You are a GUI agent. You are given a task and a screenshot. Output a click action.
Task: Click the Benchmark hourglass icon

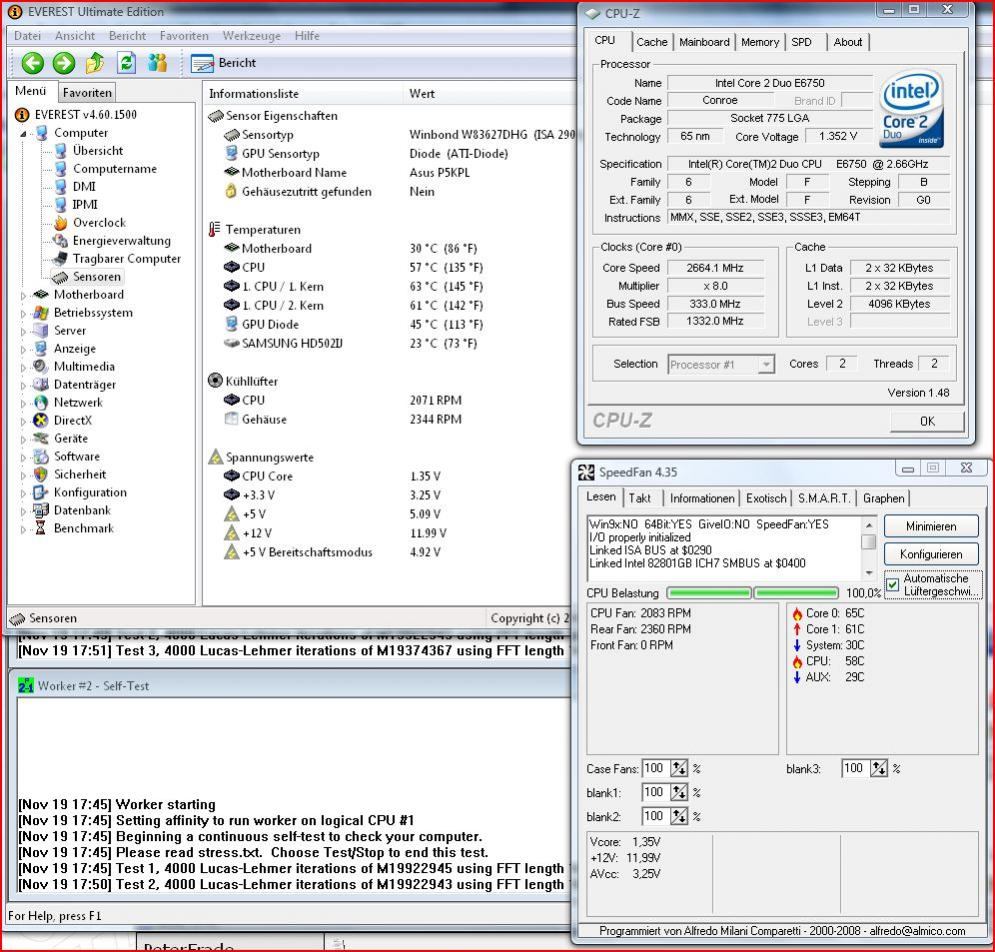click(41, 528)
